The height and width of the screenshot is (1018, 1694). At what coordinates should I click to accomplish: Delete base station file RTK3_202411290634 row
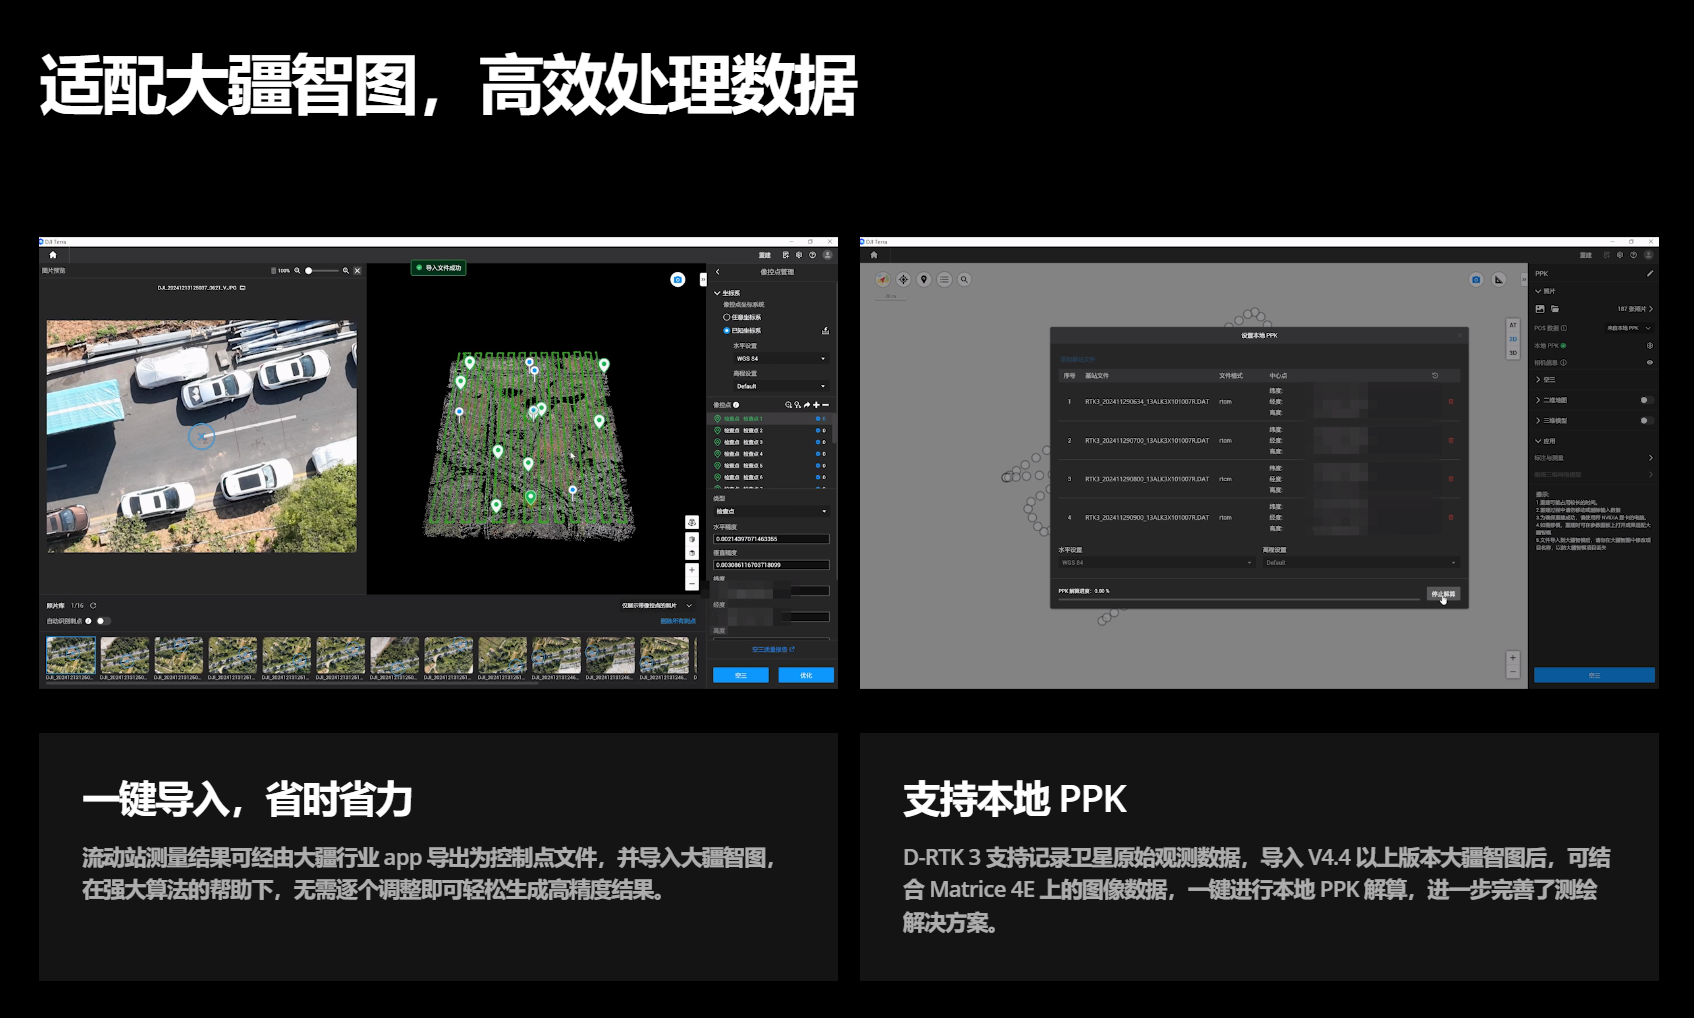pos(1451,402)
